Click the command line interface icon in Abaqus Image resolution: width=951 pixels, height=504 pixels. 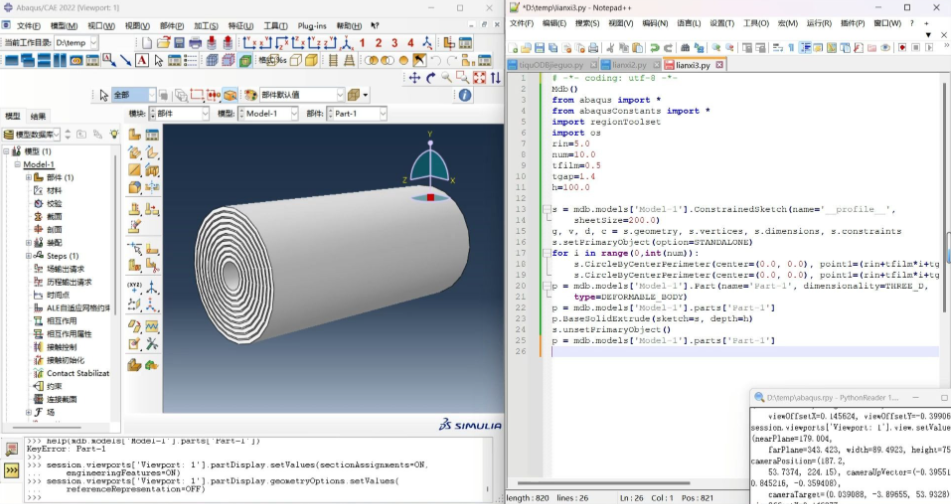click(12, 470)
